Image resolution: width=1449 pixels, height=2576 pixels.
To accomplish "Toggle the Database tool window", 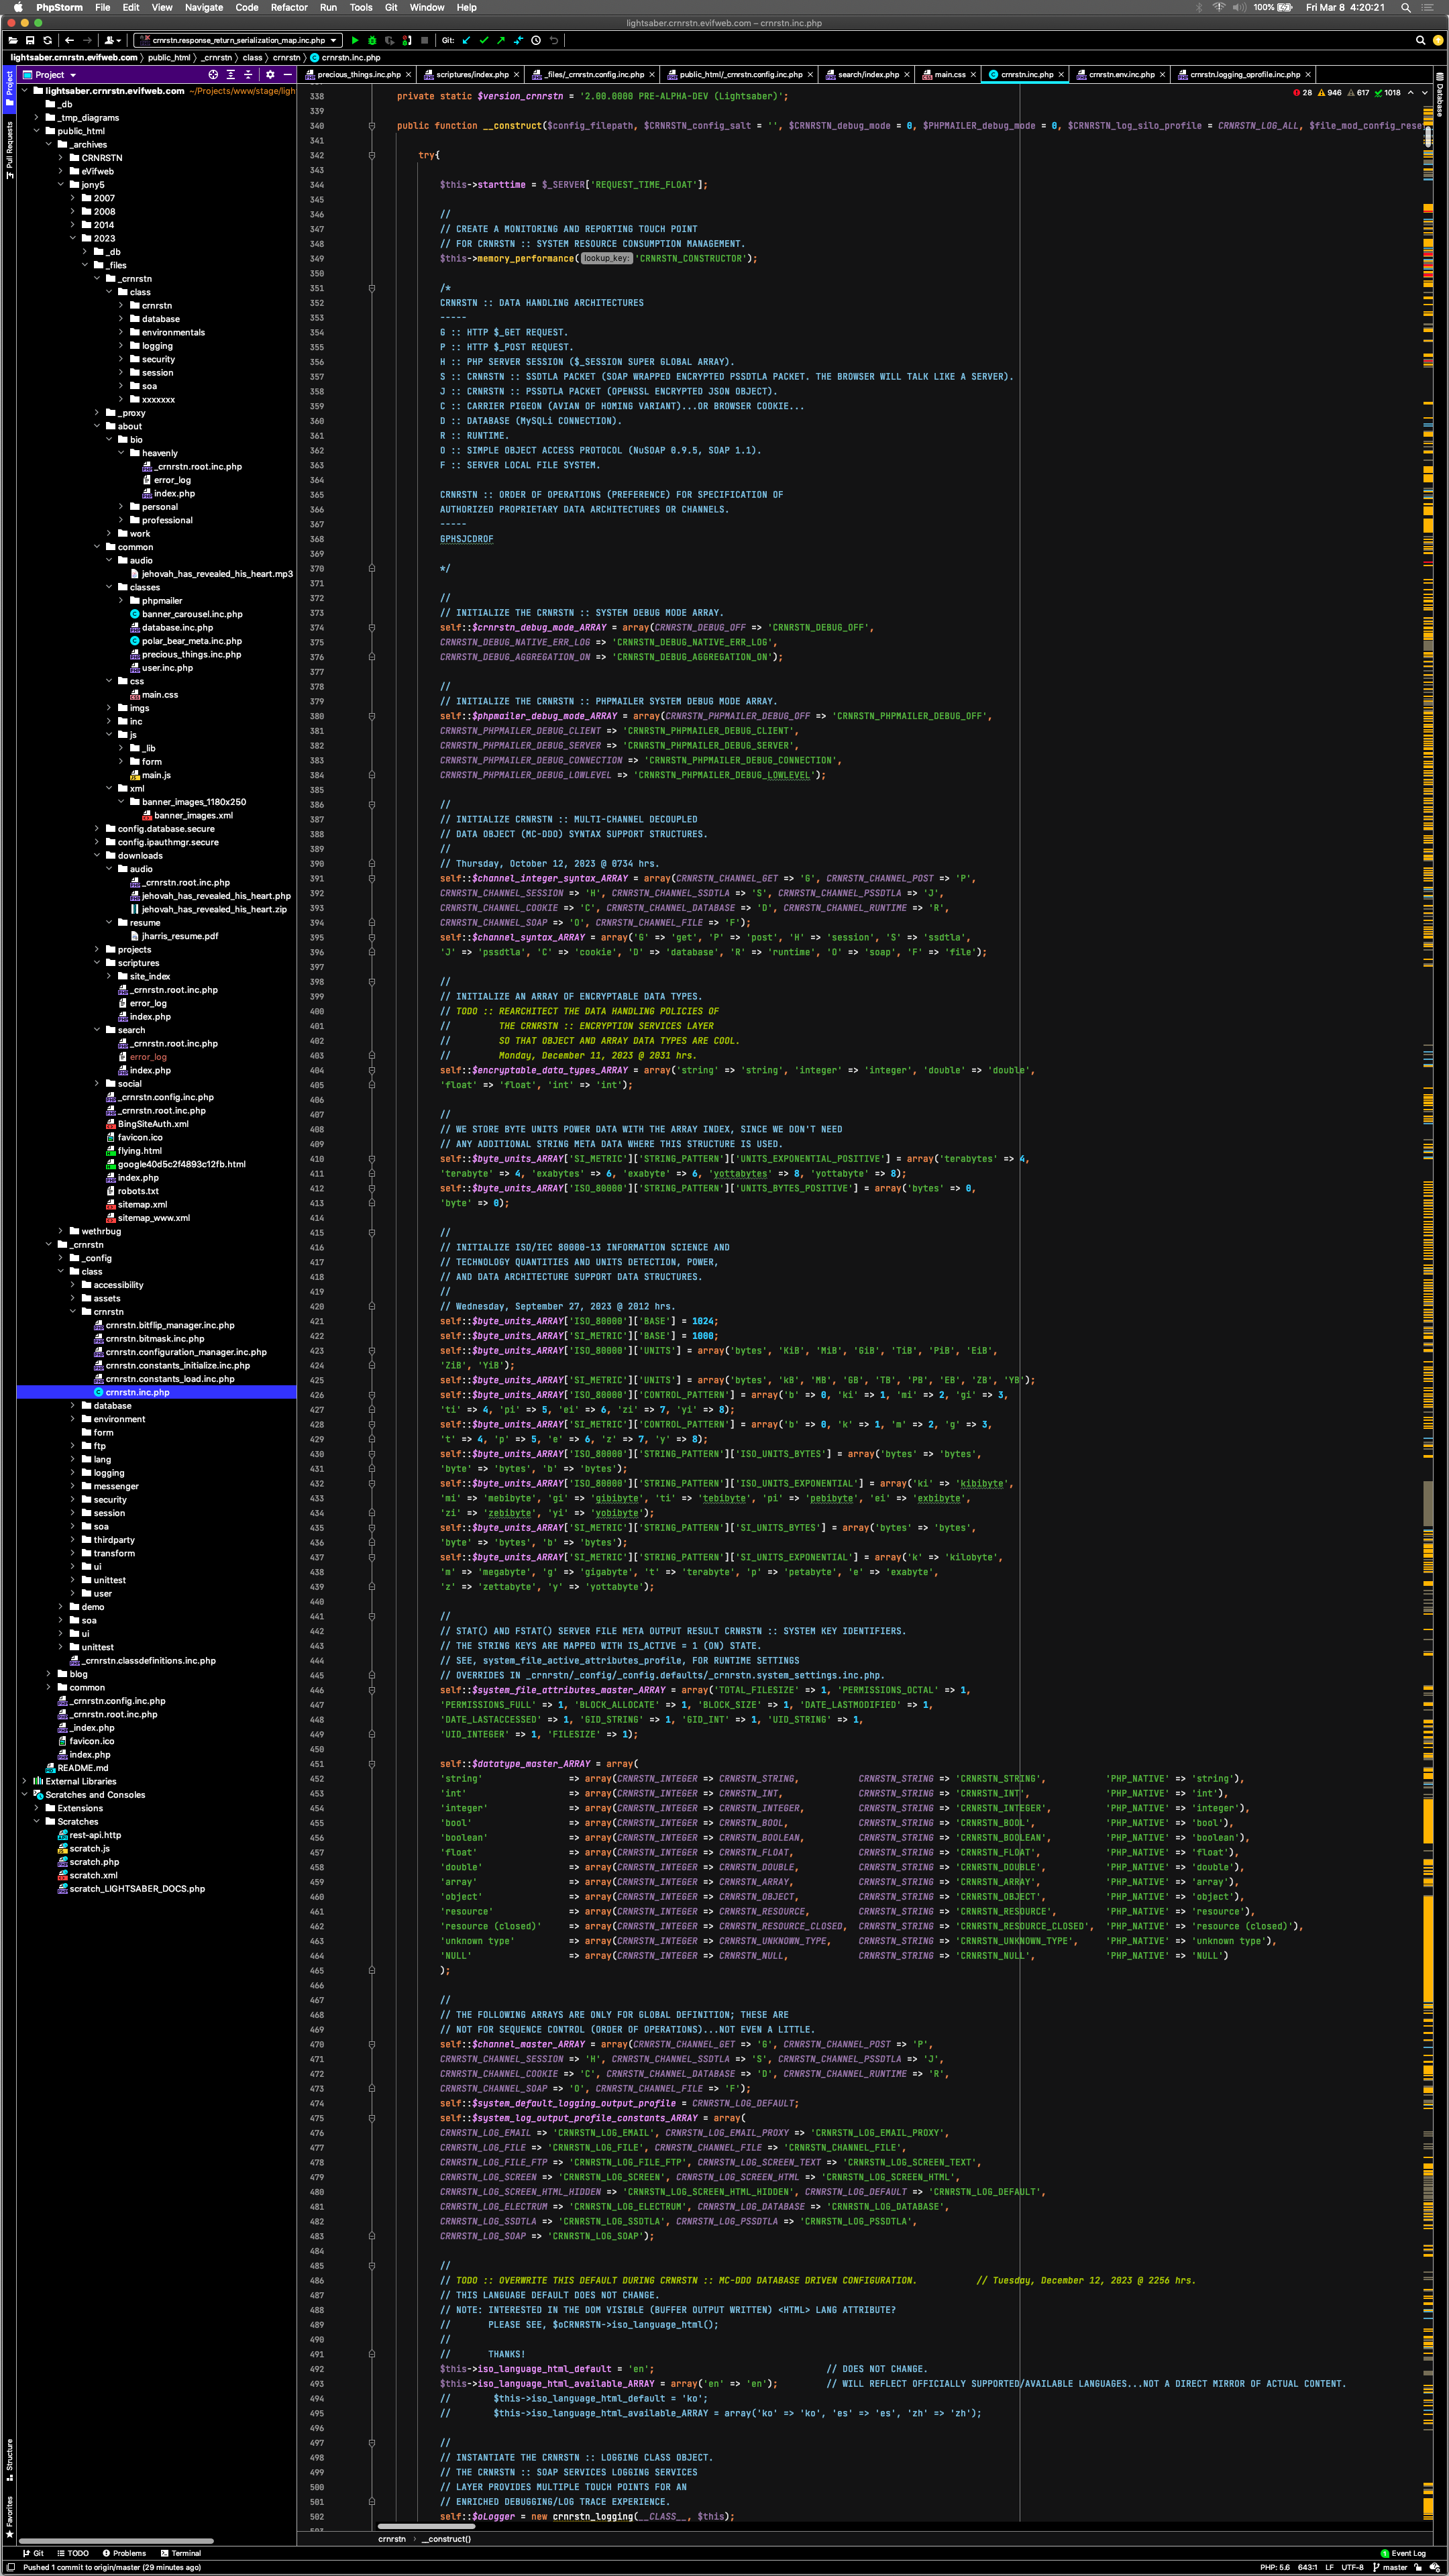I will pyautogui.click(x=1440, y=95).
